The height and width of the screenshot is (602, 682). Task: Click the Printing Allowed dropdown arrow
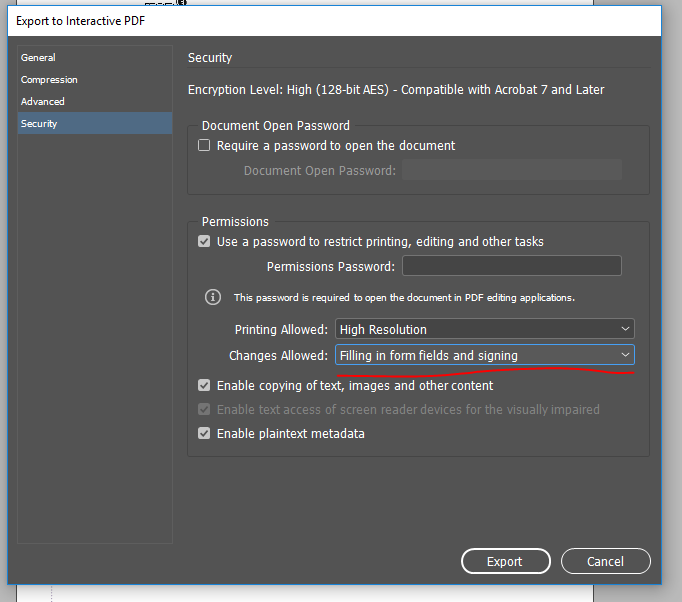coord(625,330)
